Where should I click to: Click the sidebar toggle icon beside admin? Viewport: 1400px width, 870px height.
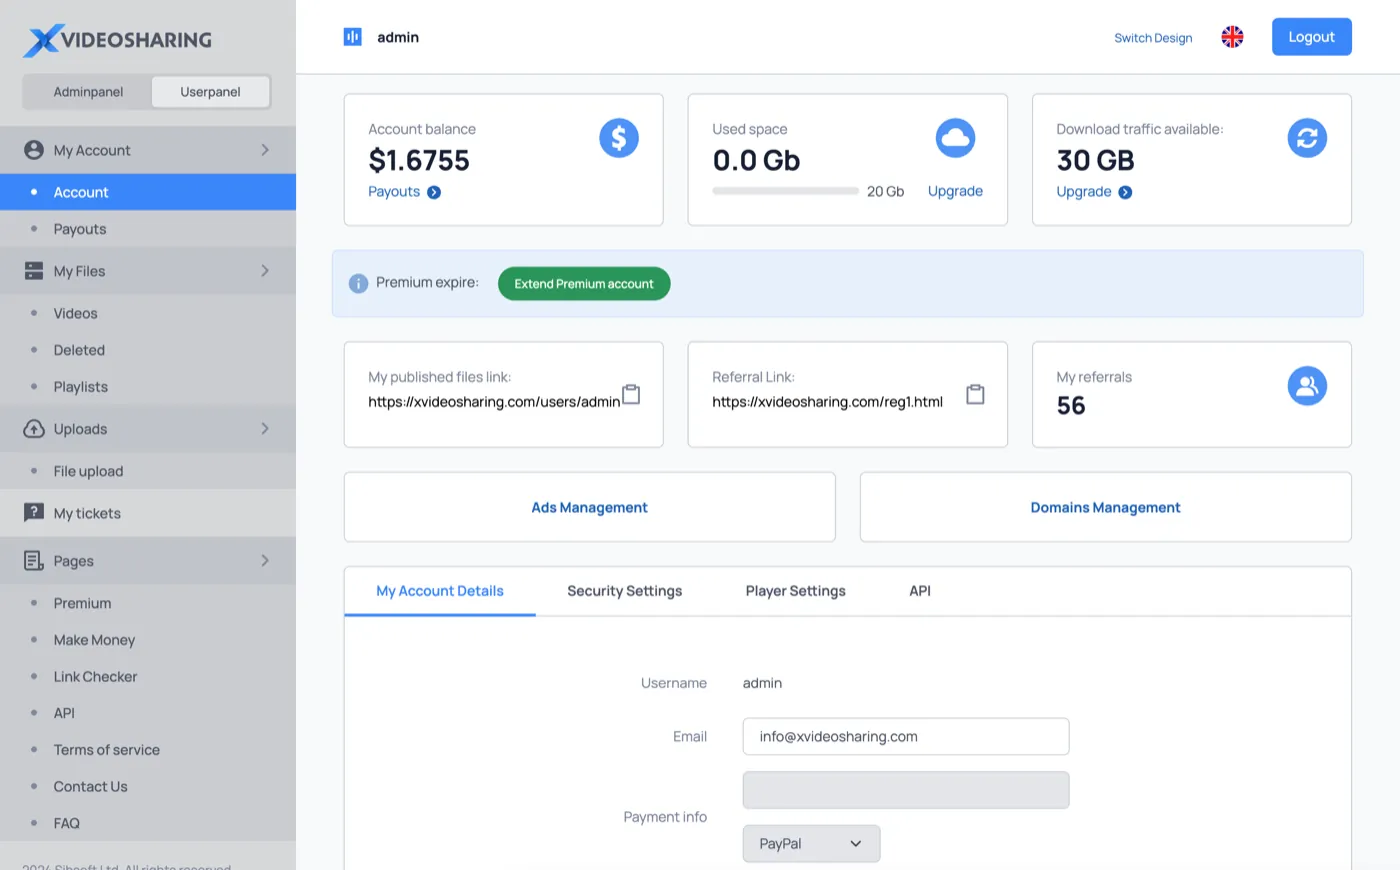coord(352,37)
